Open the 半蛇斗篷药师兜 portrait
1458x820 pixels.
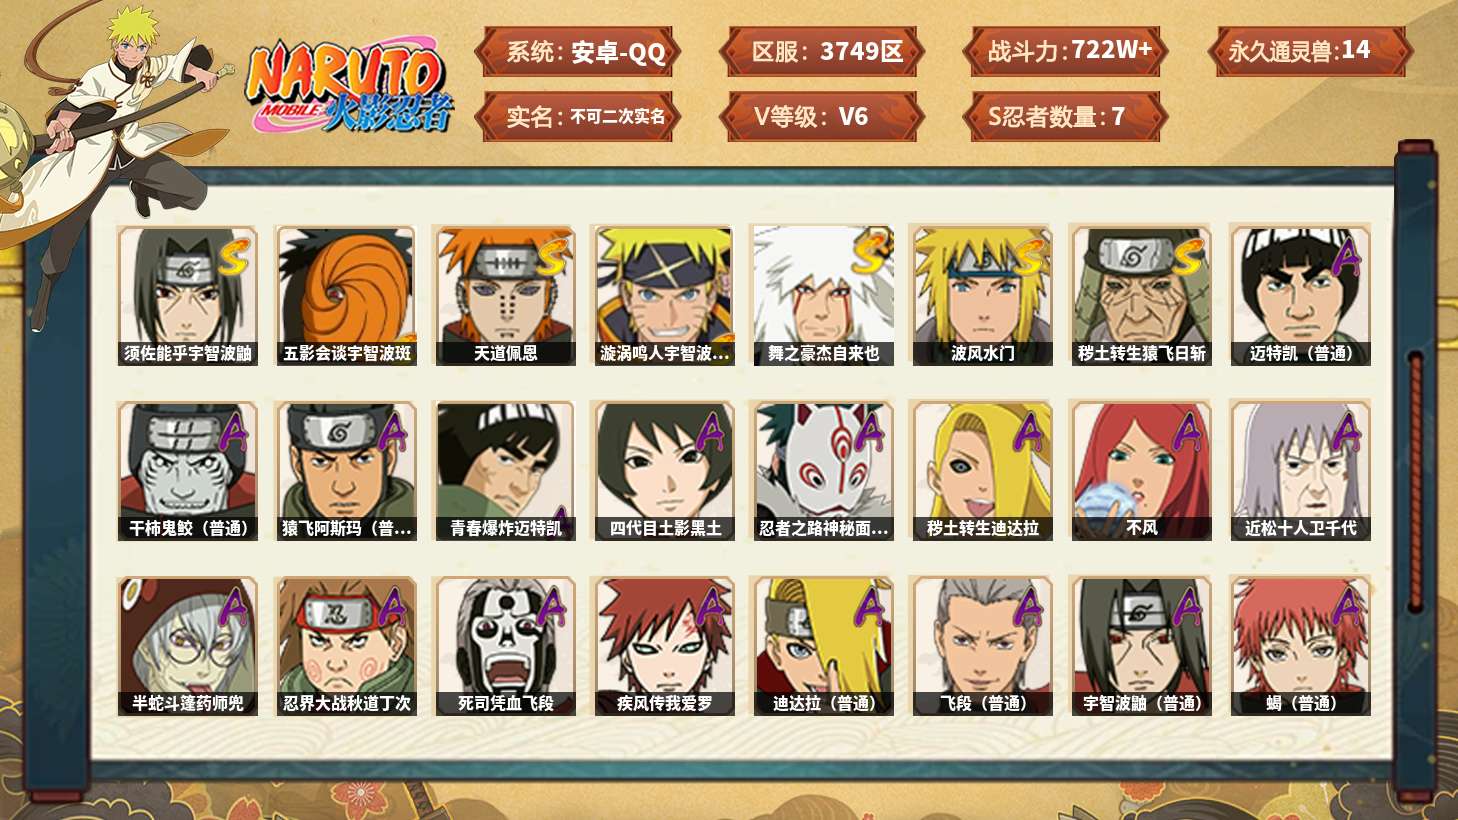187,646
